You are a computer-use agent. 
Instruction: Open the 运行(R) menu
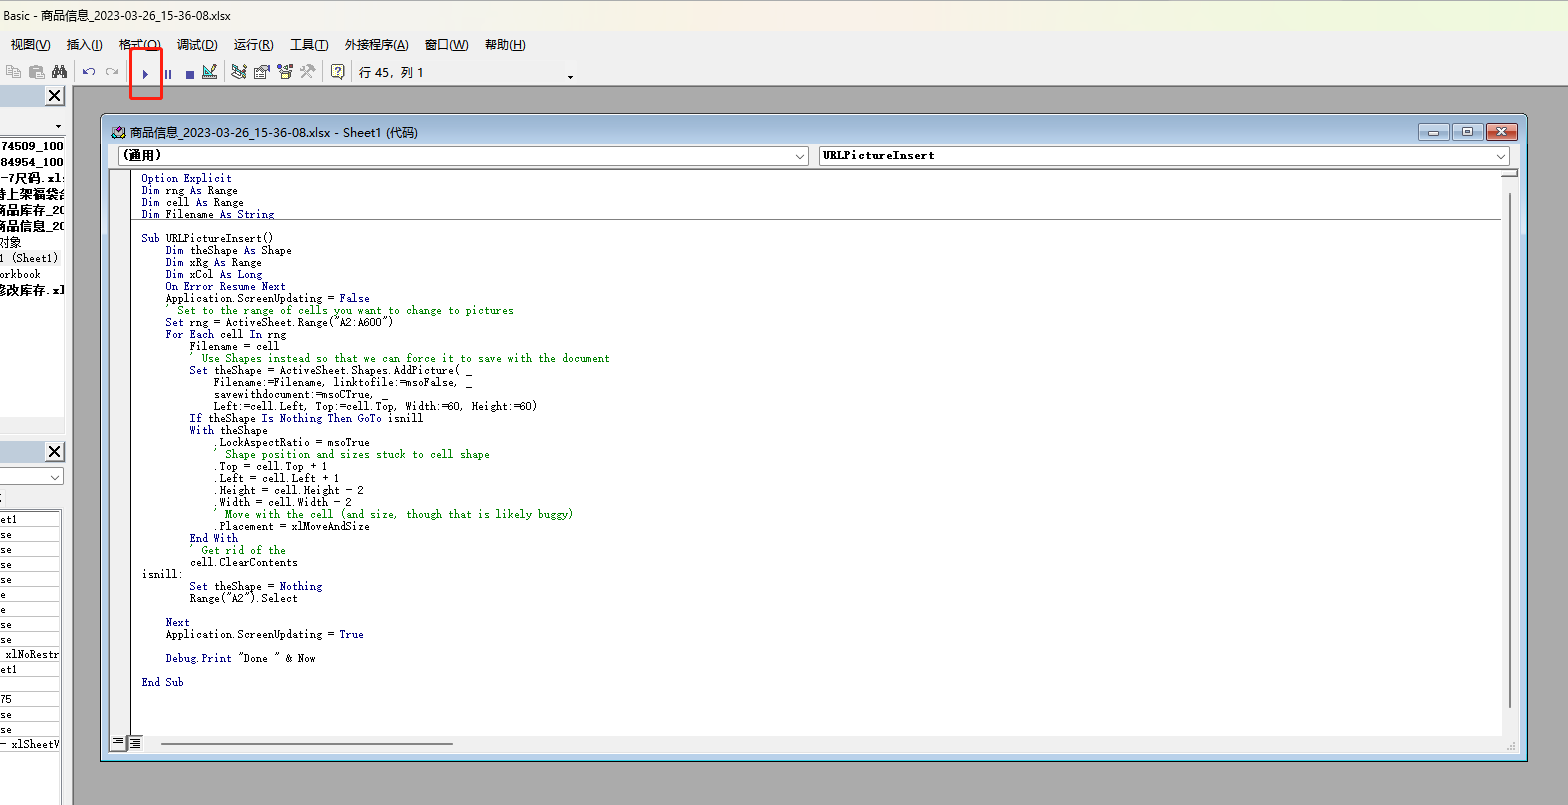pyautogui.click(x=253, y=45)
